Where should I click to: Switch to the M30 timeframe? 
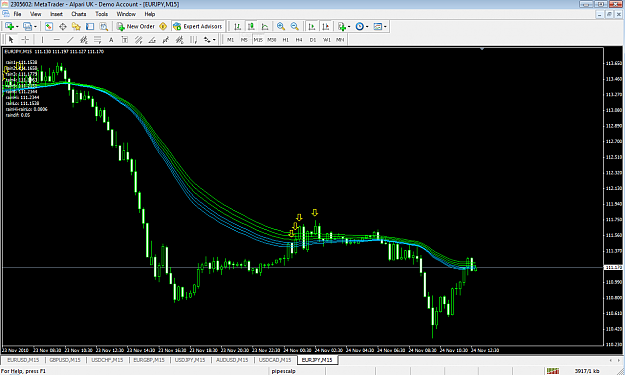click(x=272, y=40)
